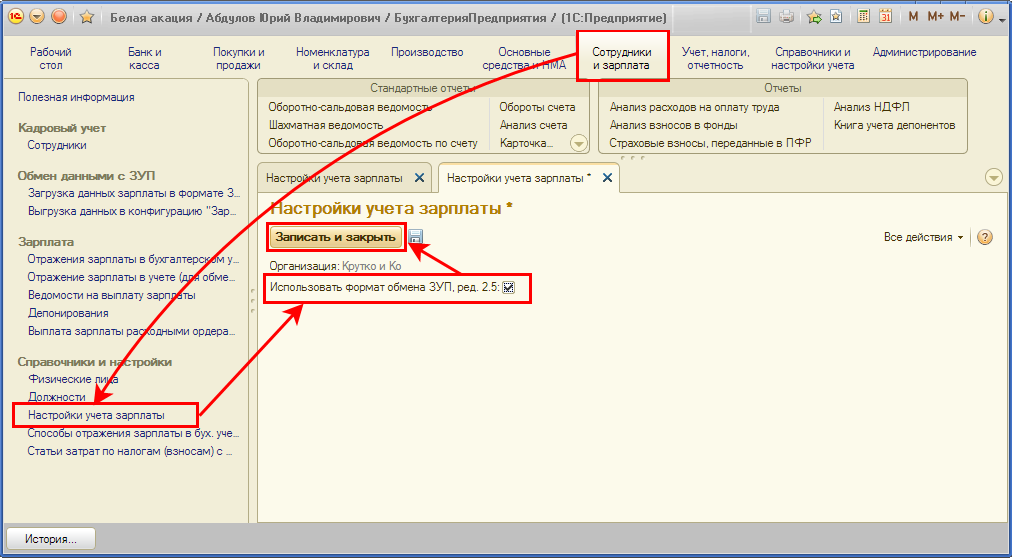The width and height of the screenshot is (1012, 558).
Task: Open the calendar icon in title bar
Action: point(885,17)
